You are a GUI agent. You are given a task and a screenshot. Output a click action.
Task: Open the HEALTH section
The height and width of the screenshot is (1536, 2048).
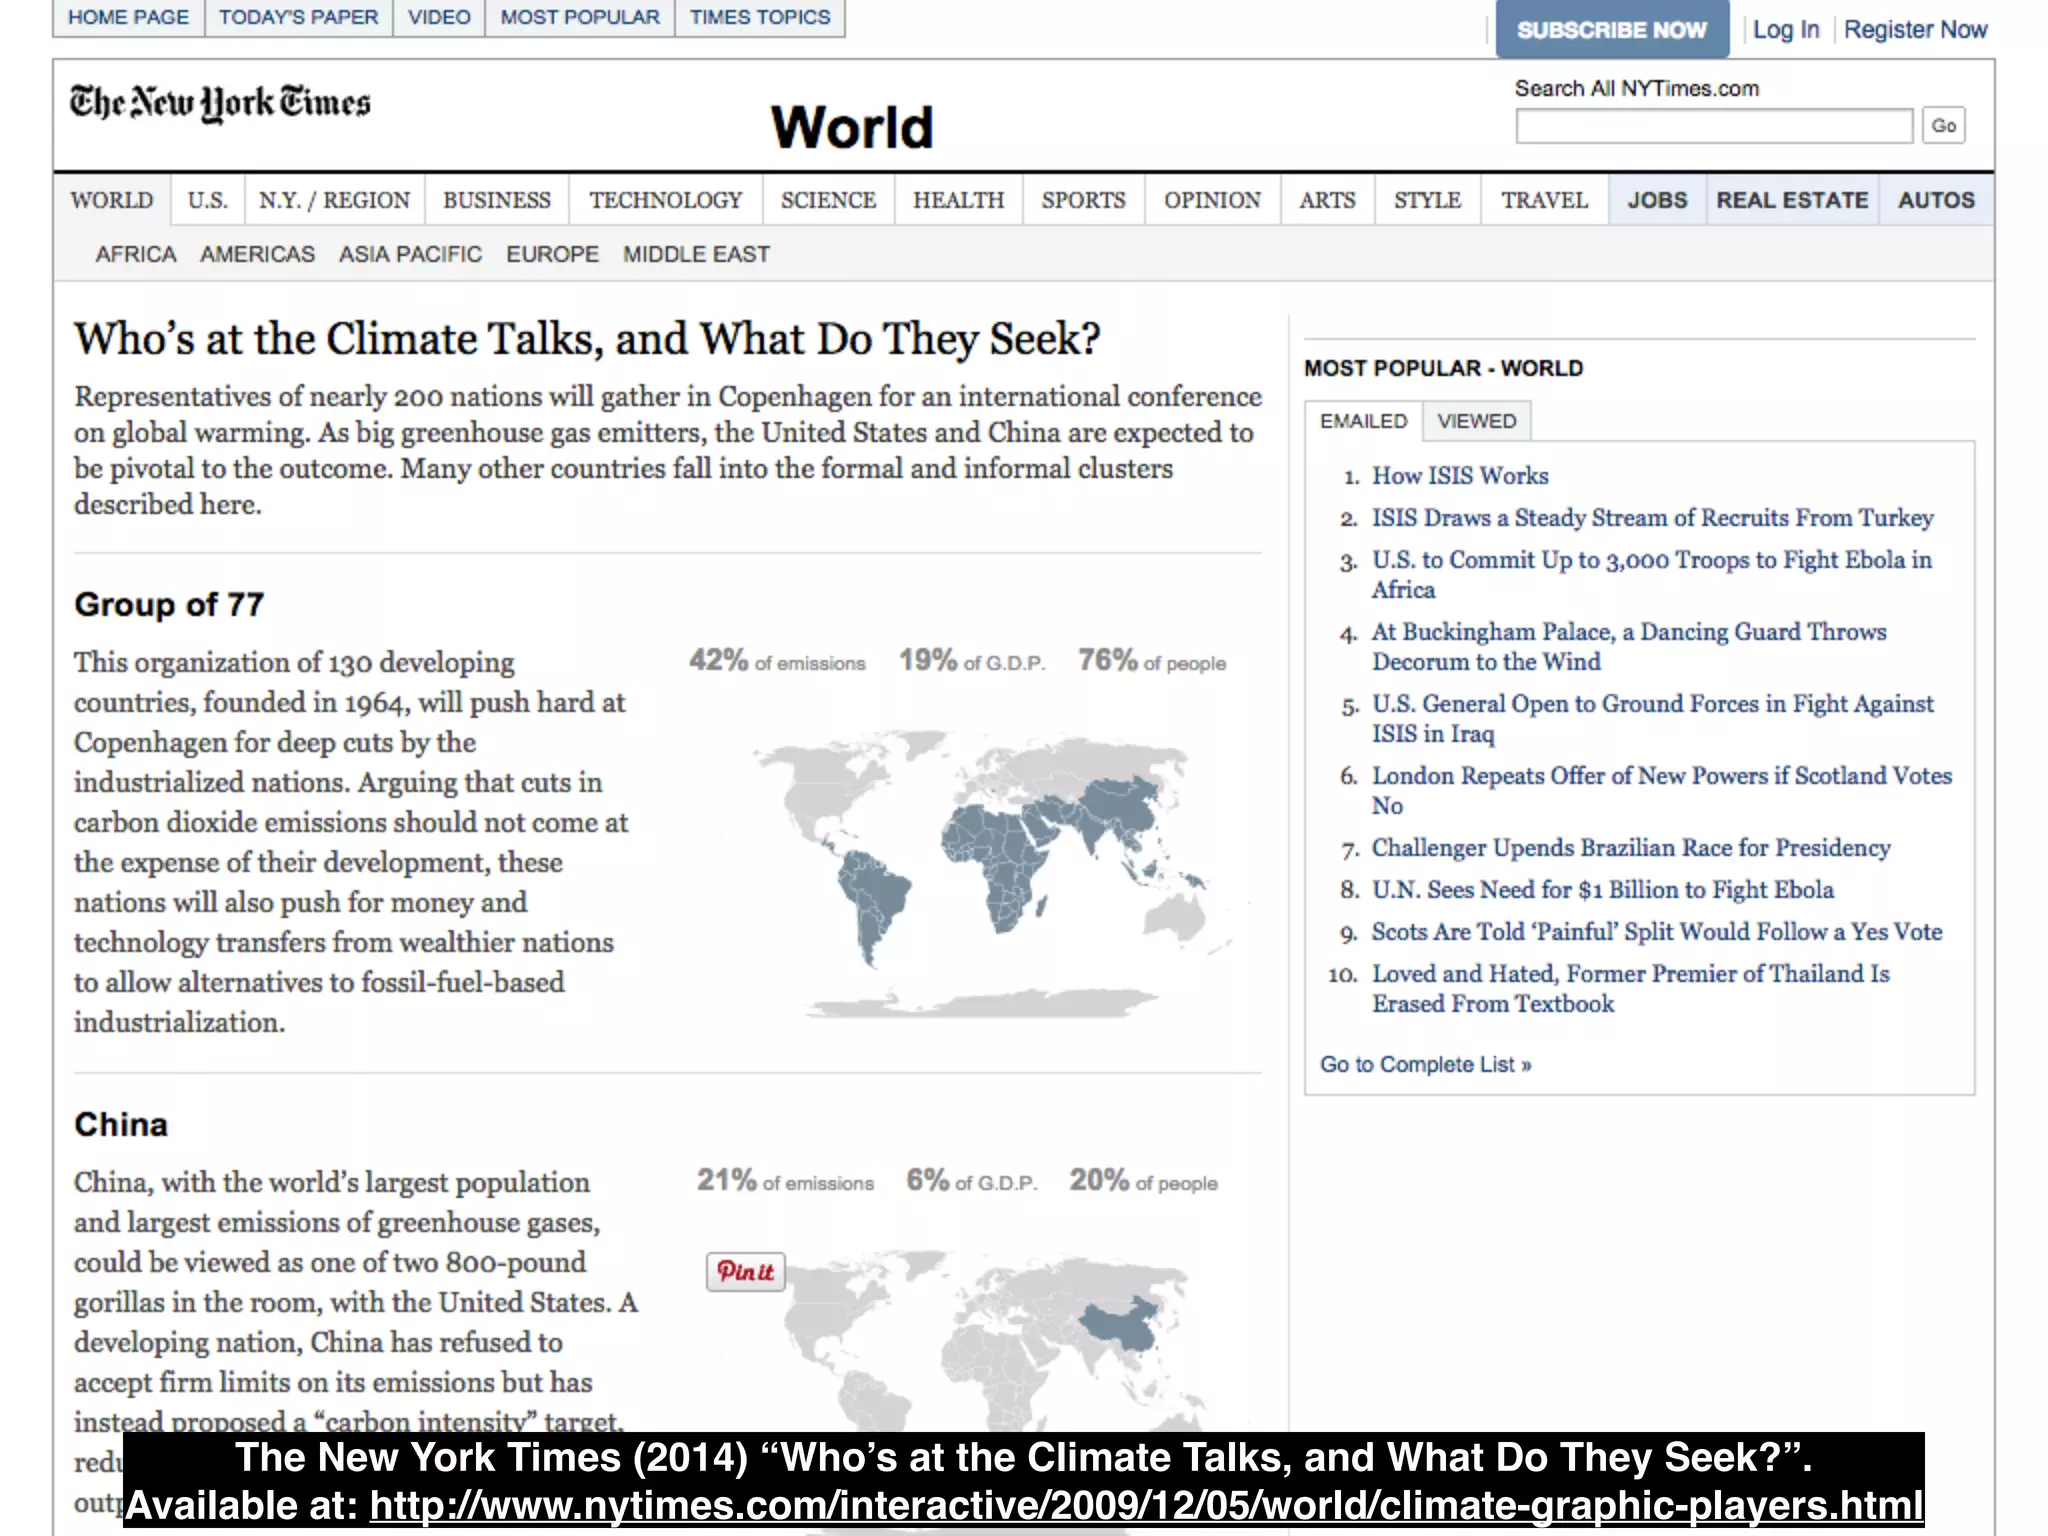(x=958, y=200)
